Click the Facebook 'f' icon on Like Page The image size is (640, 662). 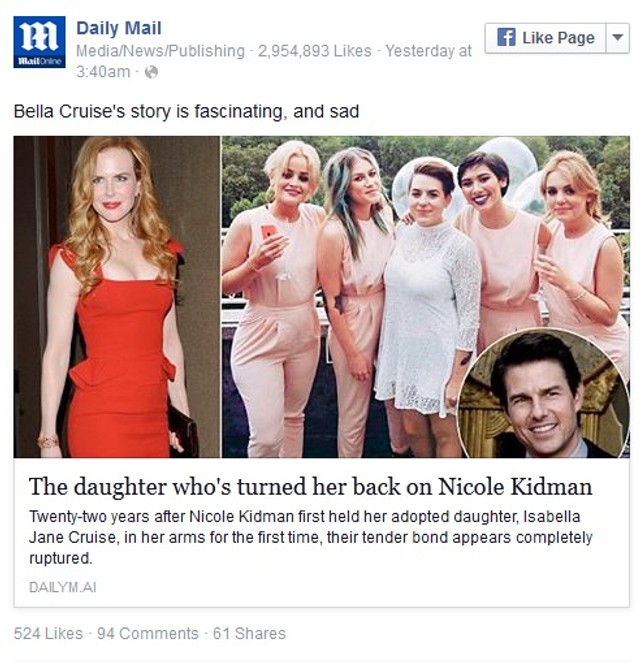506,38
